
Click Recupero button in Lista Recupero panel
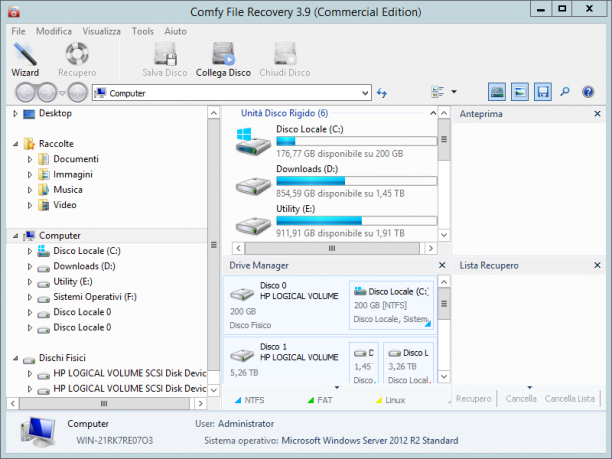point(473,399)
